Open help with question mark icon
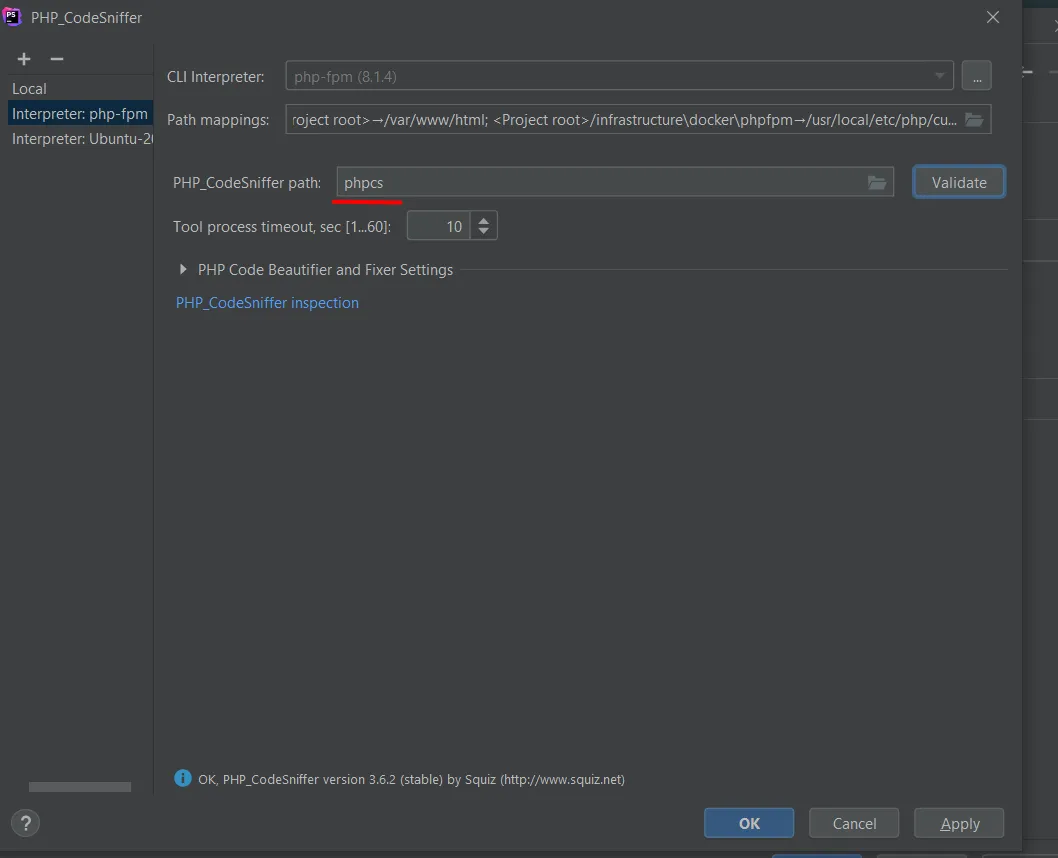1058x858 pixels. tap(26, 823)
